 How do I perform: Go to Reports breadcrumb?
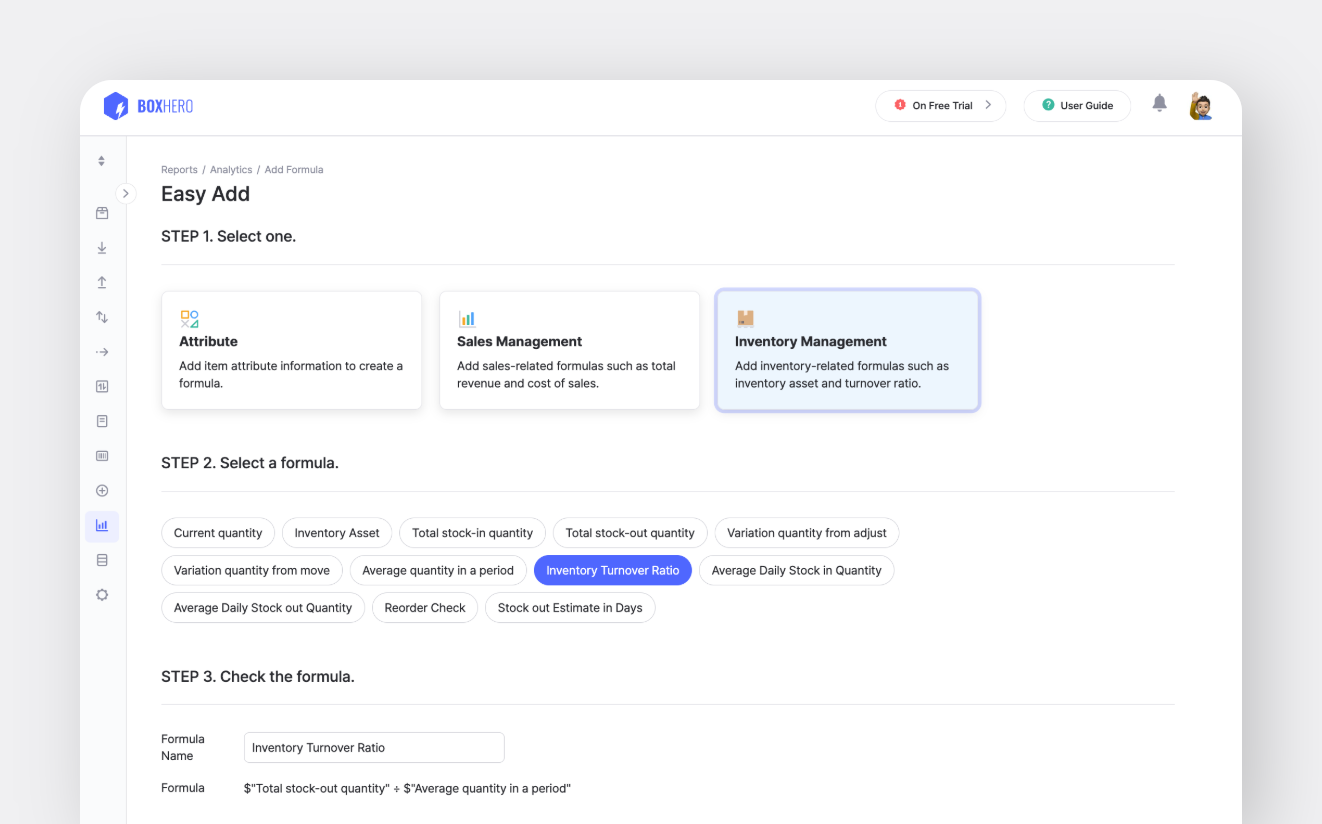[179, 170]
